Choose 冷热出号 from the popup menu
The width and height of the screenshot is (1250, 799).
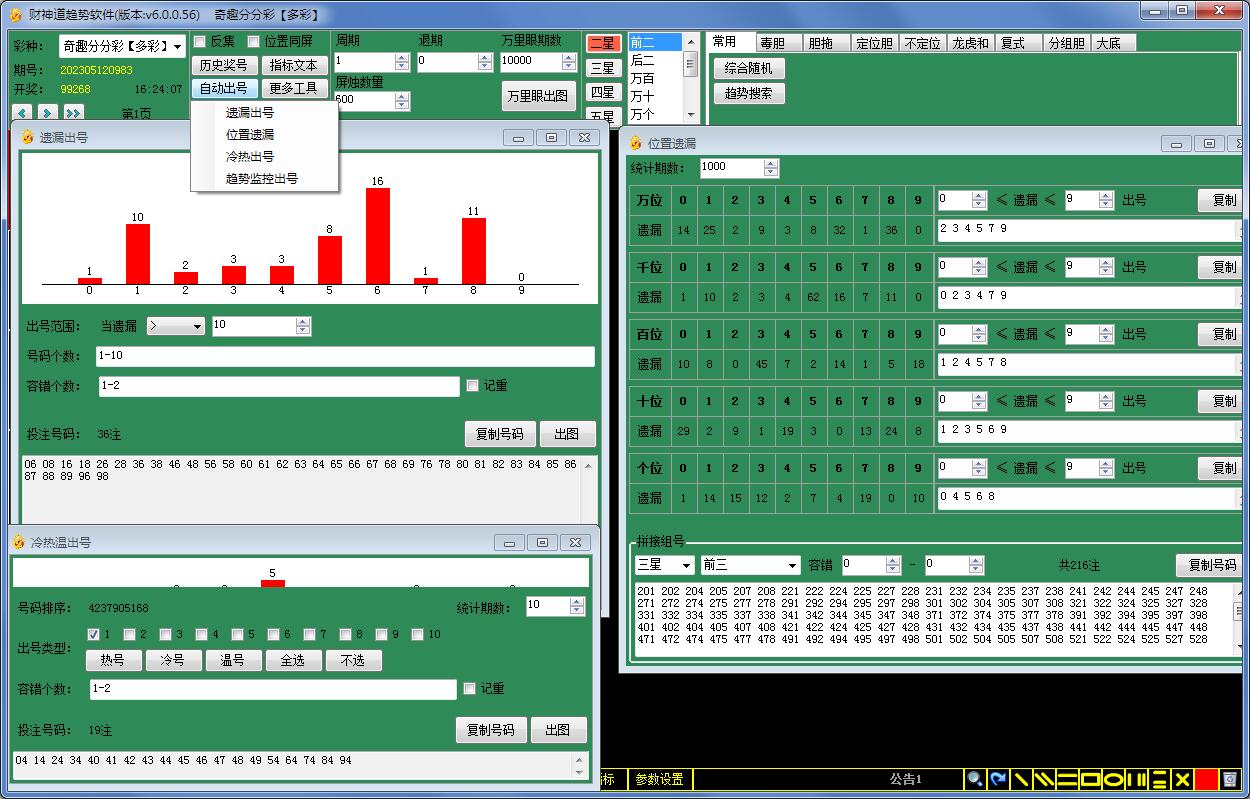[250, 157]
